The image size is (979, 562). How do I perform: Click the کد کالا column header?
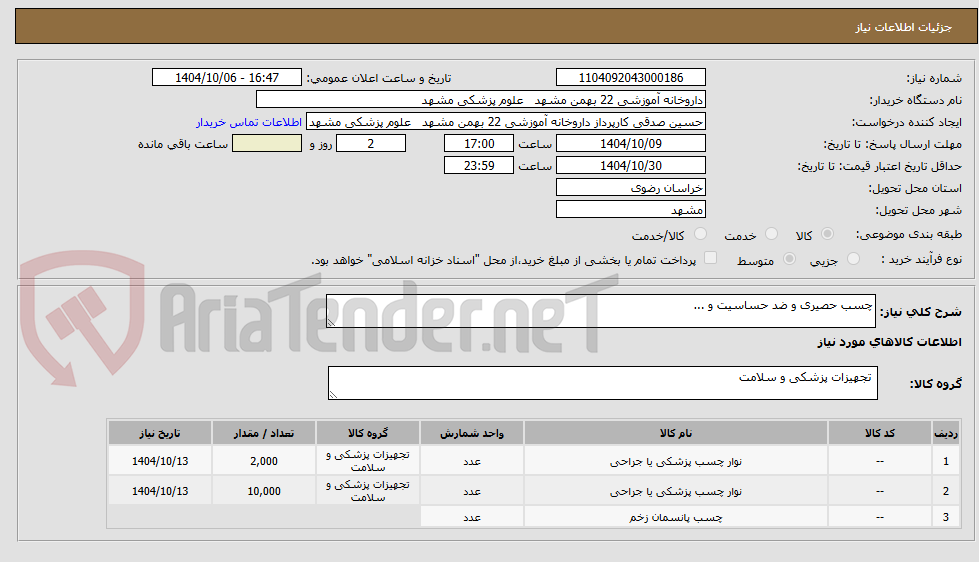click(x=880, y=433)
